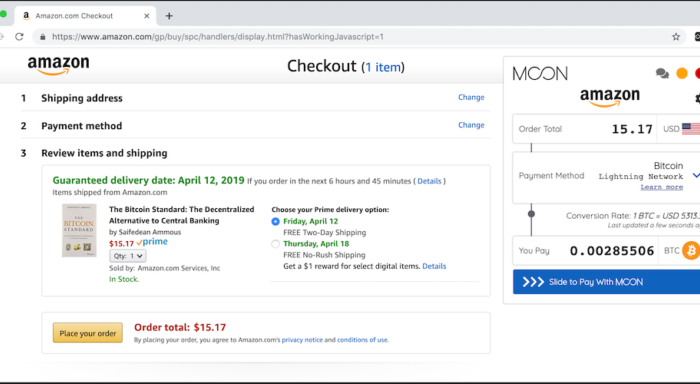Click the Amazon logo in MOON panel

click(x=609, y=97)
